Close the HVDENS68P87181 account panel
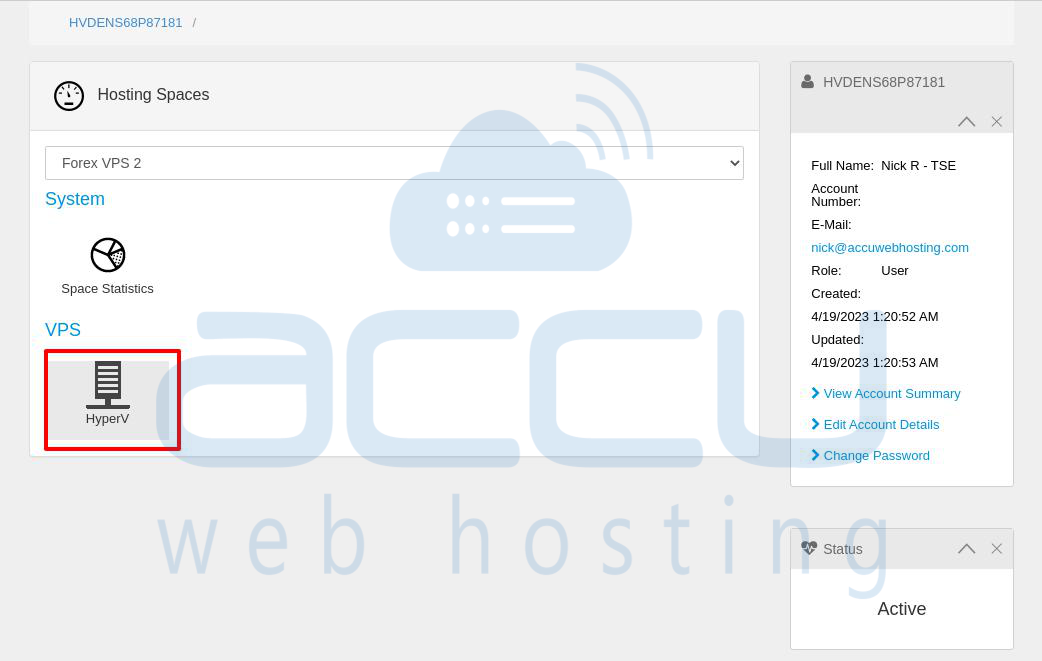Screen dimensions: 1042x661 click(x=997, y=122)
